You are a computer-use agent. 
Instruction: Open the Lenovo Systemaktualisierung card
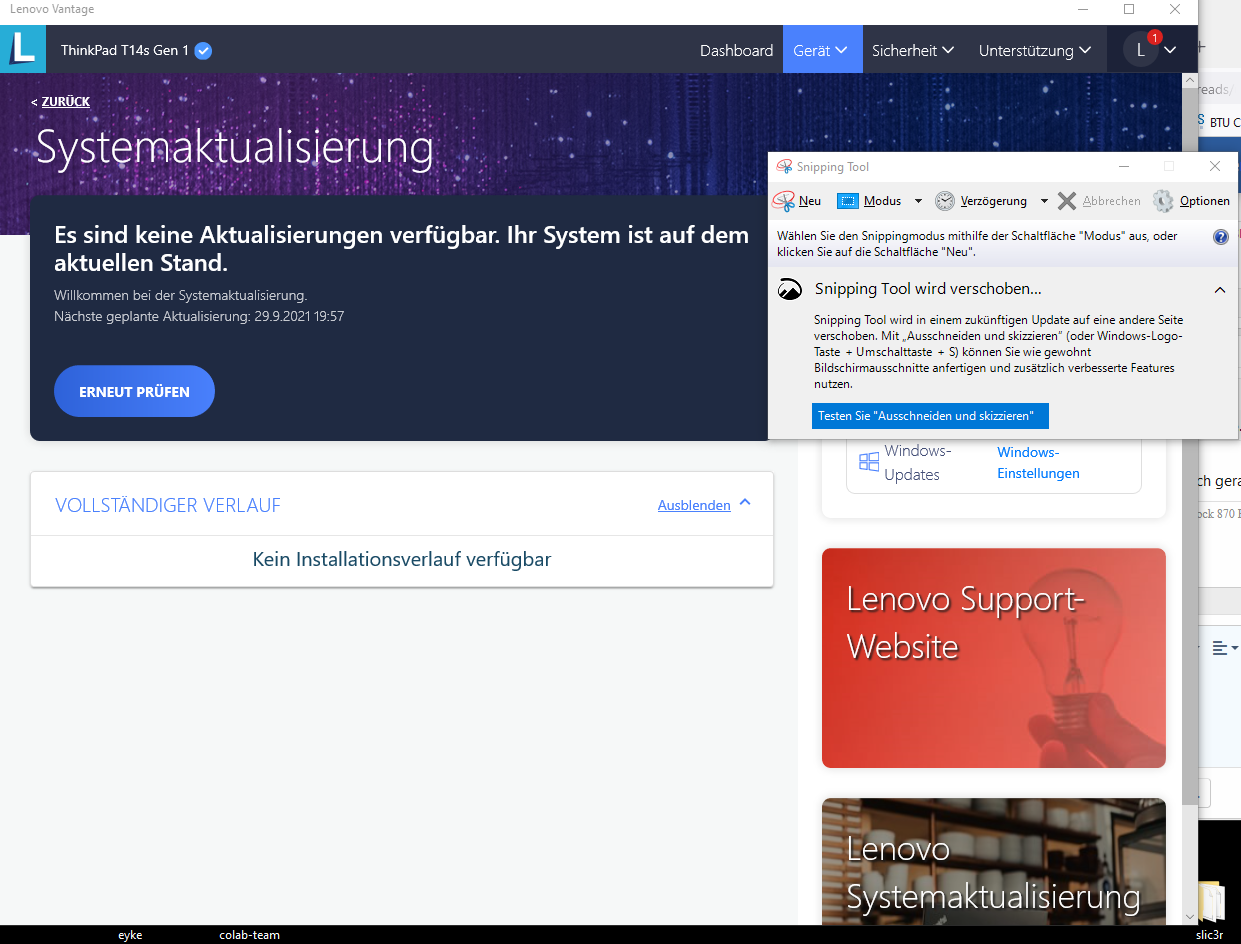pyautogui.click(x=994, y=861)
